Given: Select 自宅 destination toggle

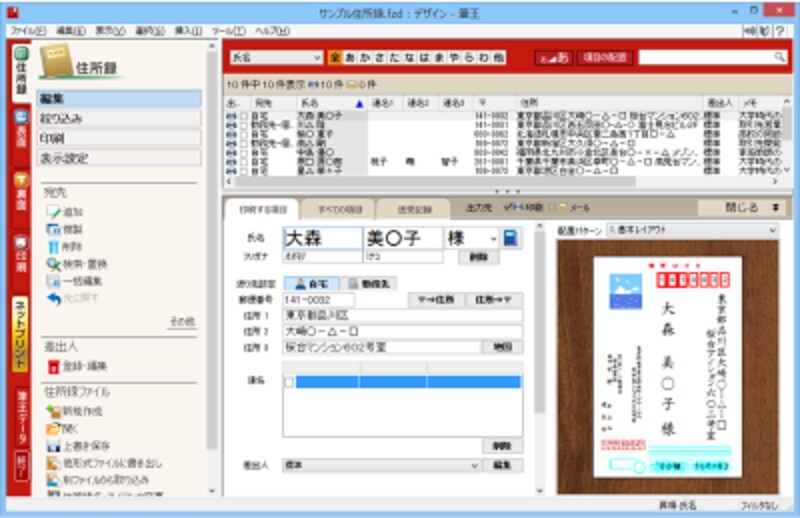Looking at the screenshot, I should click(312, 284).
